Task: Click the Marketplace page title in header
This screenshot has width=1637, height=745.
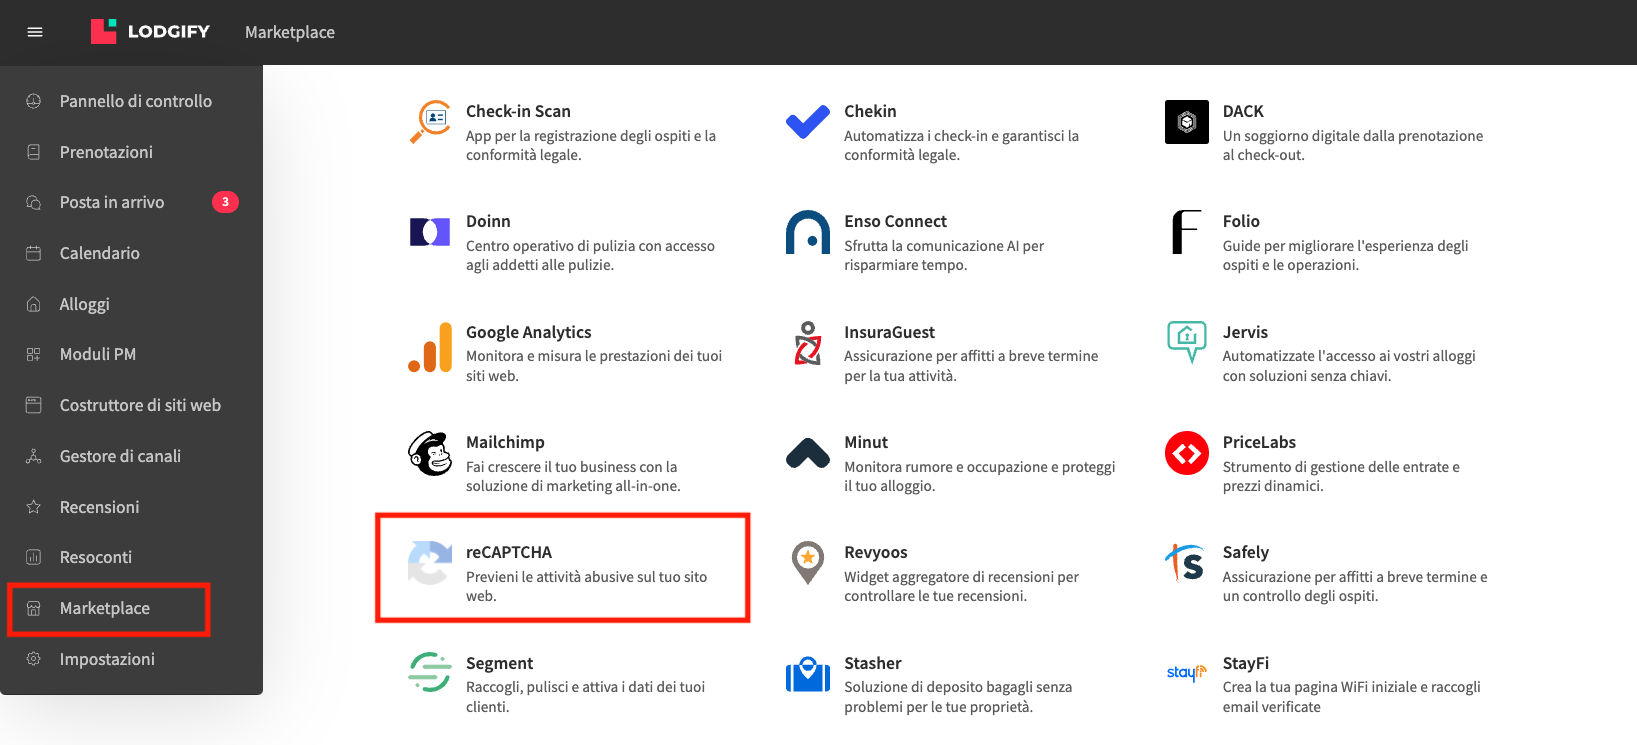Action: pos(290,32)
